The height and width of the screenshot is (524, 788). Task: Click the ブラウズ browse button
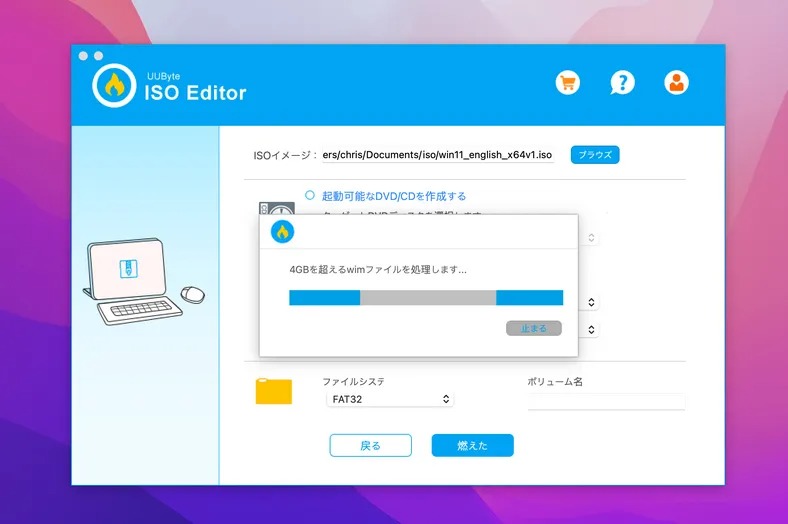click(x=595, y=155)
